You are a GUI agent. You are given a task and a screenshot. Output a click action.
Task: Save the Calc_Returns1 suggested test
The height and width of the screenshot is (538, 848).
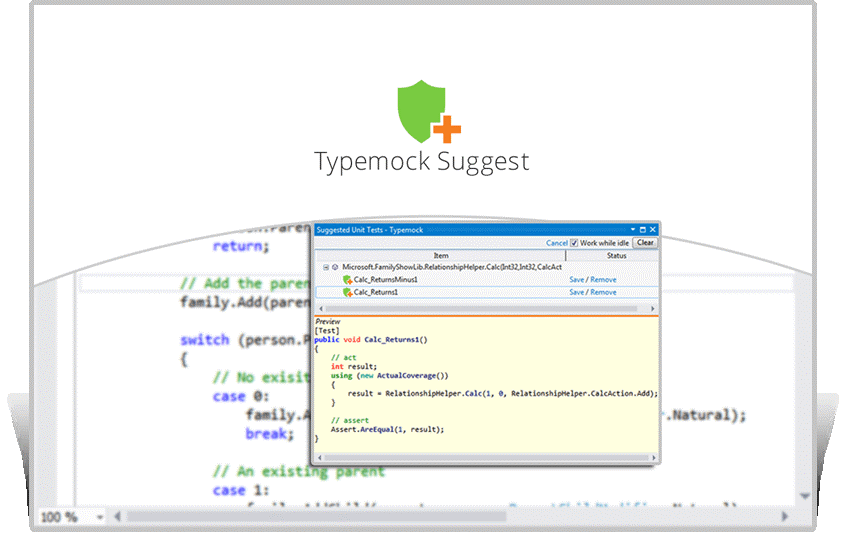click(x=577, y=292)
